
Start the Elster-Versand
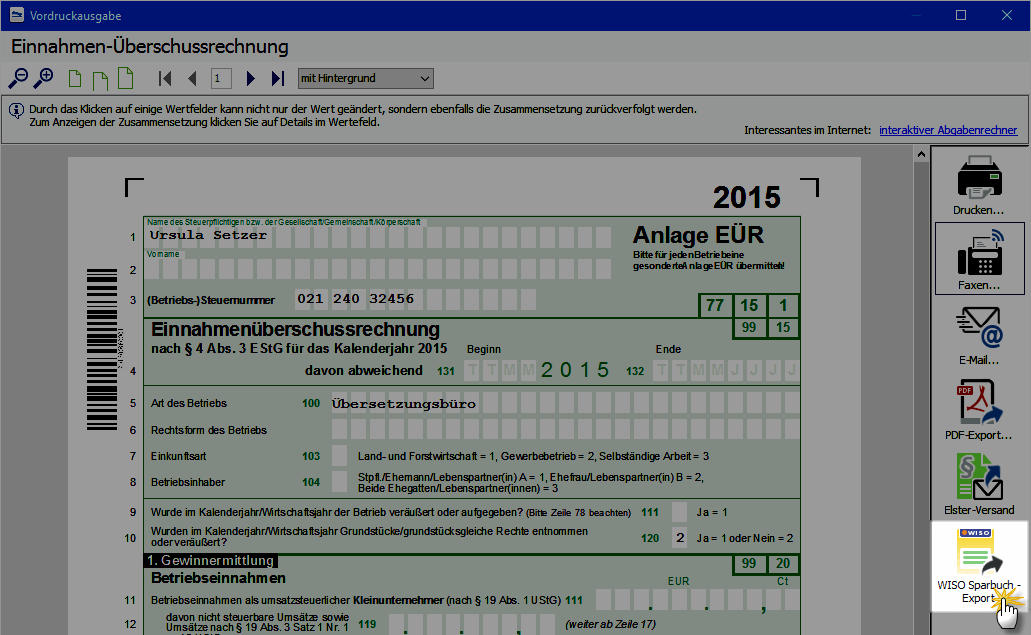979,484
